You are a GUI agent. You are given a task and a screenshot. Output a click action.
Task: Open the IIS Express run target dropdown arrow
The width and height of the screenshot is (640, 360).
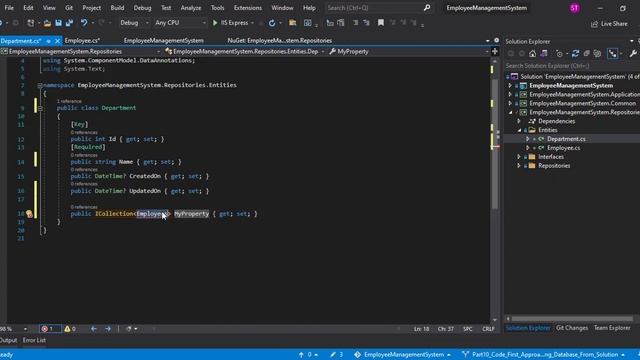(252, 23)
